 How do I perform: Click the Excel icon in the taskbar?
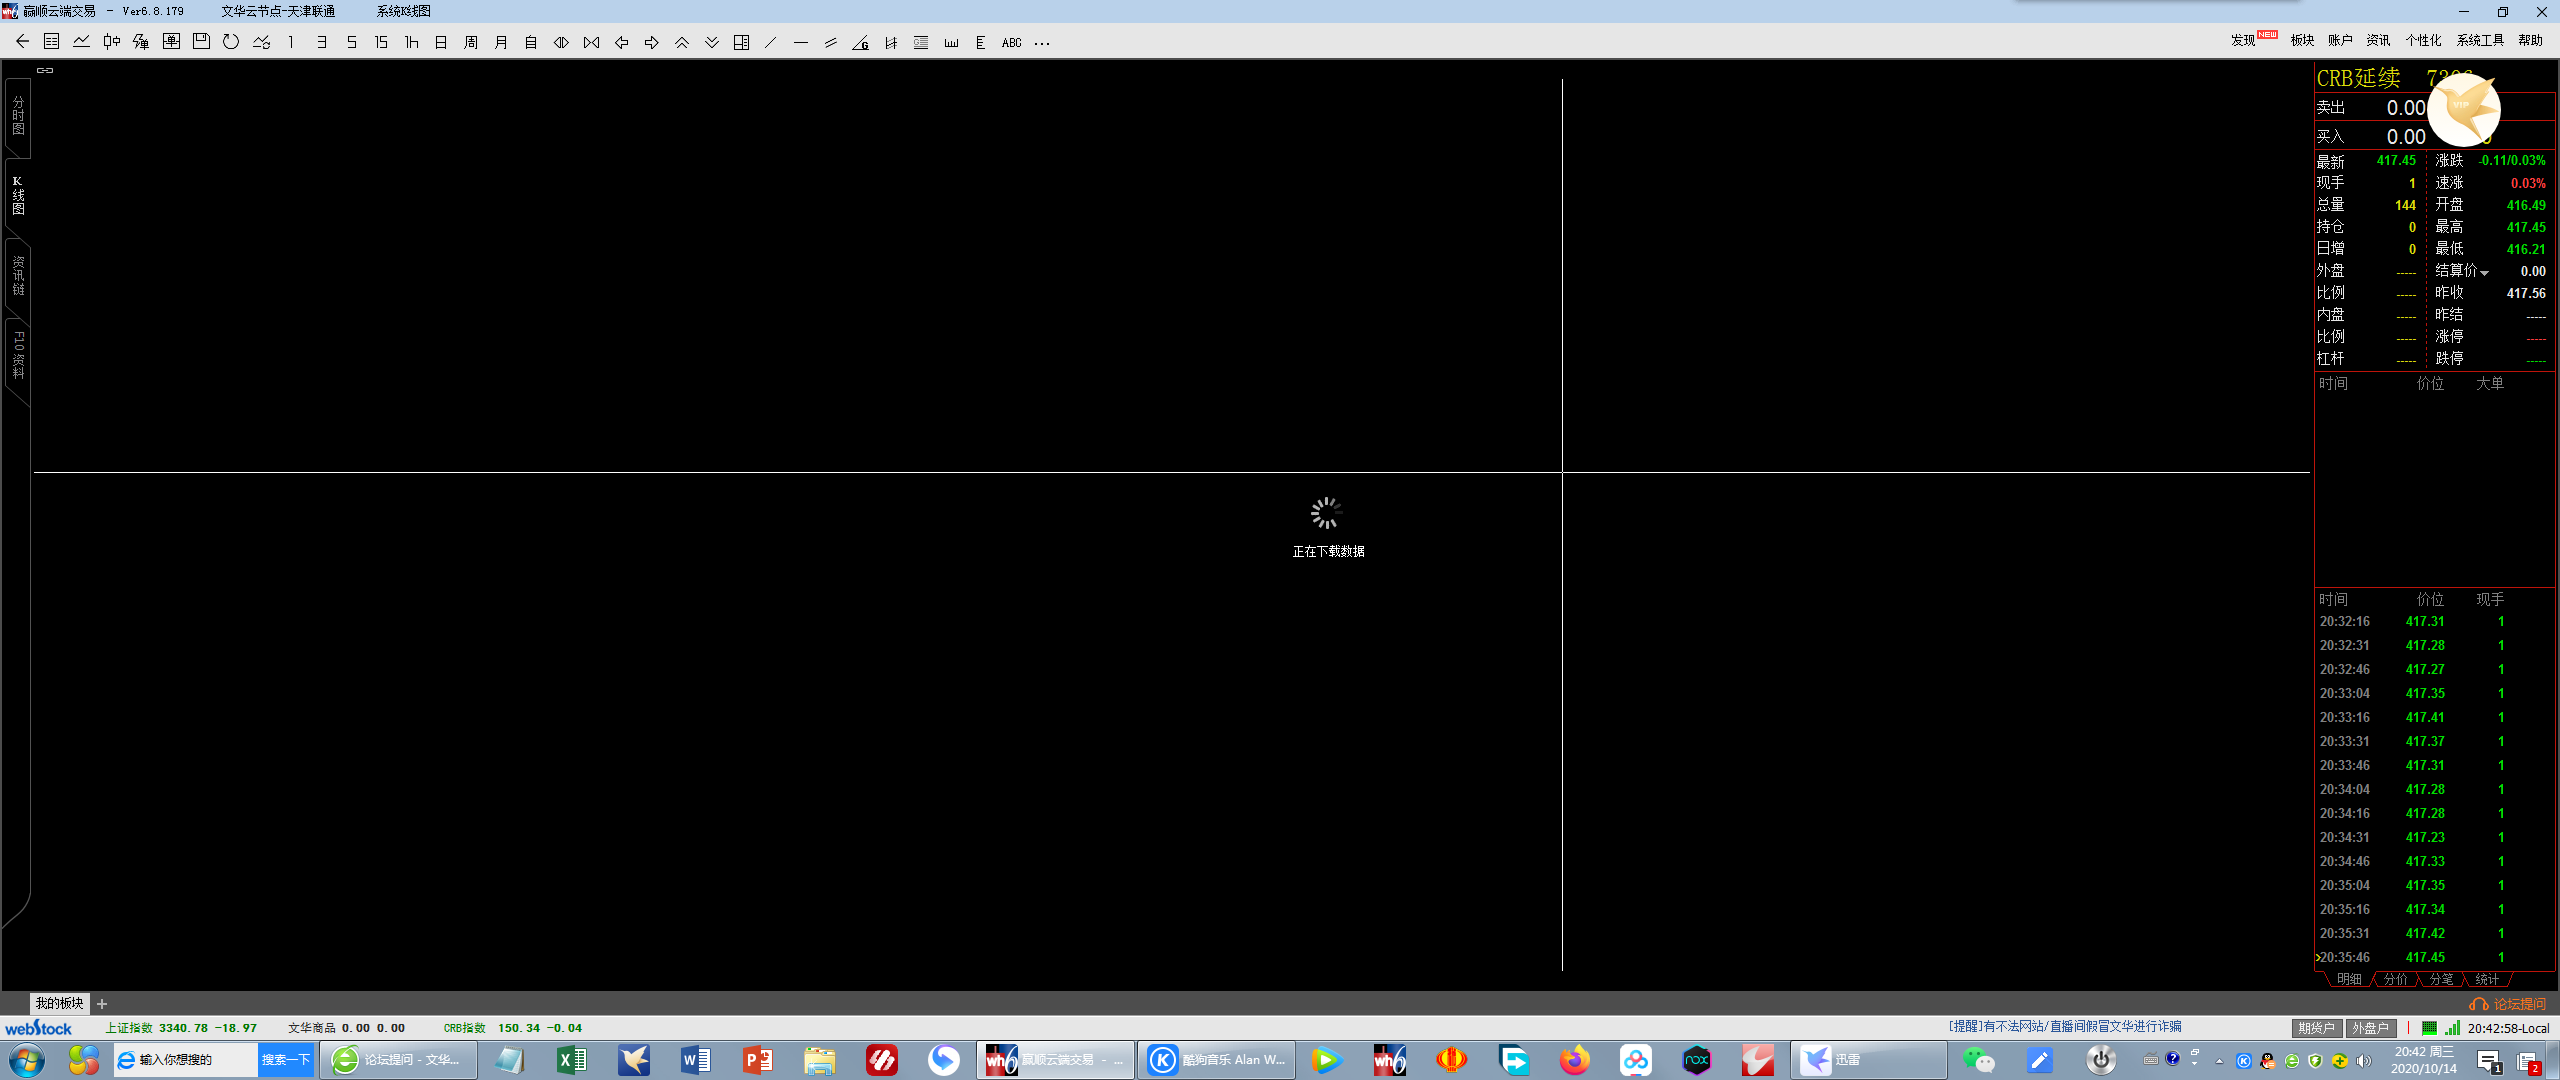tap(572, 1060)
